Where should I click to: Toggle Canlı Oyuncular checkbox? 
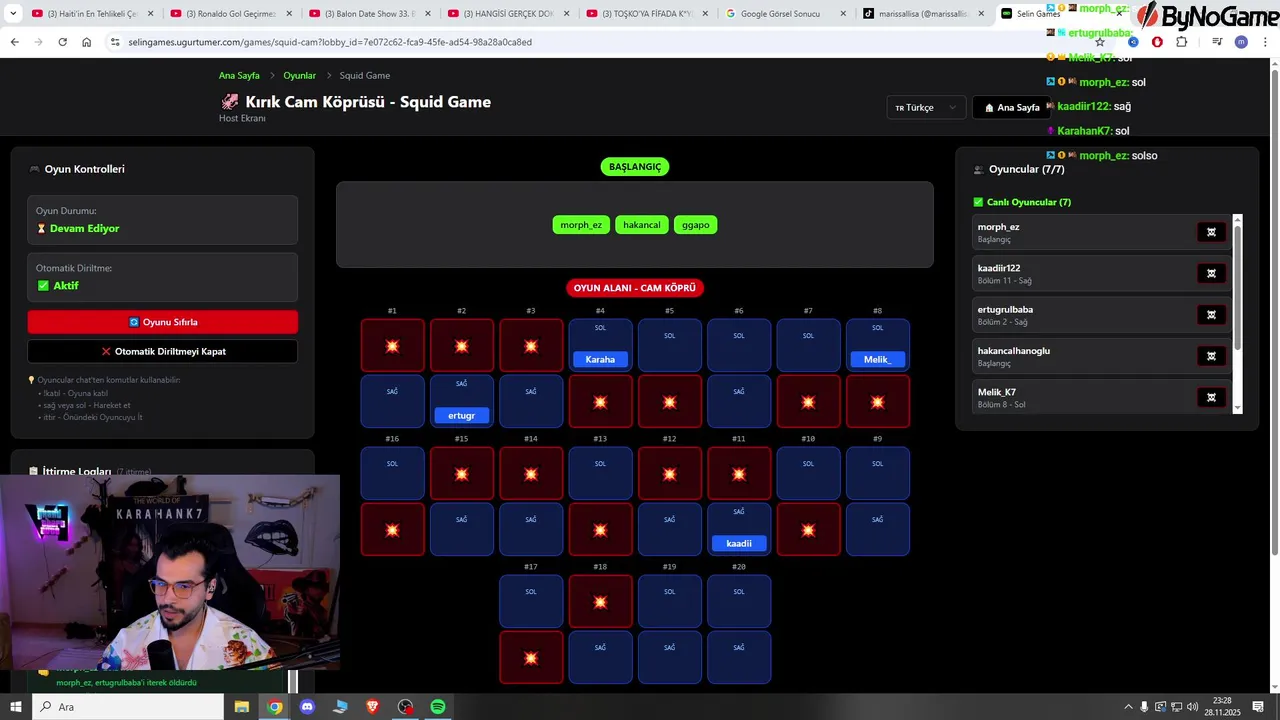[978, 202]
